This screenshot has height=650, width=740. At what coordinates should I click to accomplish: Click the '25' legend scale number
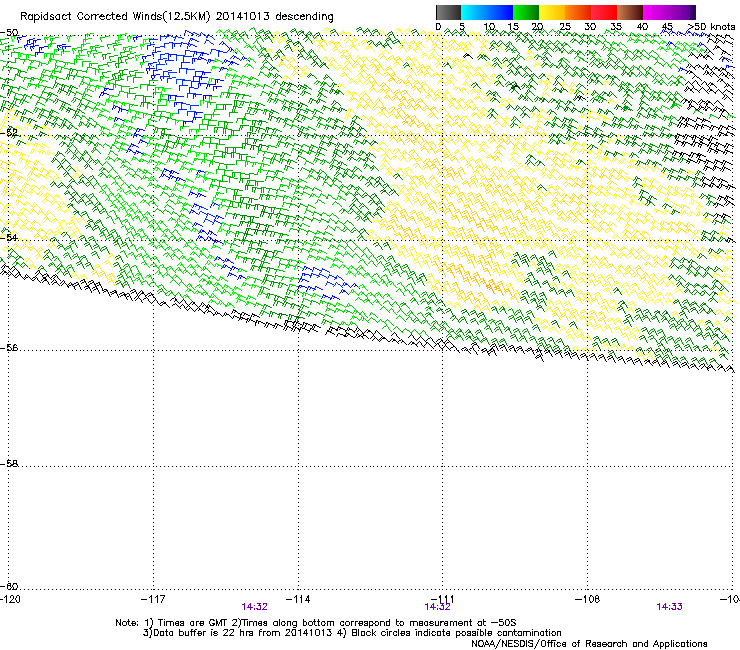click(x=565, y=27)
